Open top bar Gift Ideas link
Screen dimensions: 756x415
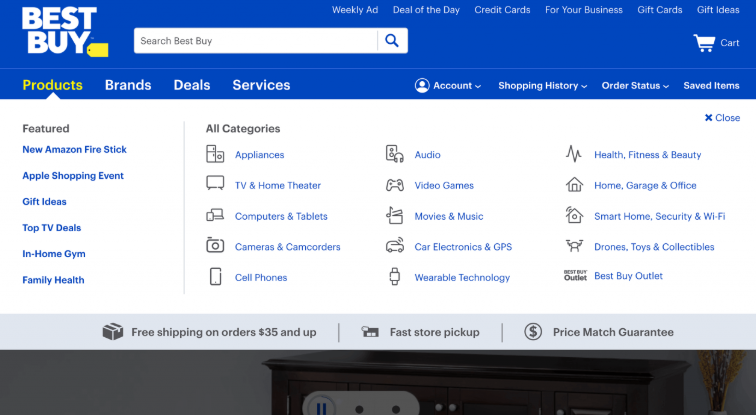(718, 10)
